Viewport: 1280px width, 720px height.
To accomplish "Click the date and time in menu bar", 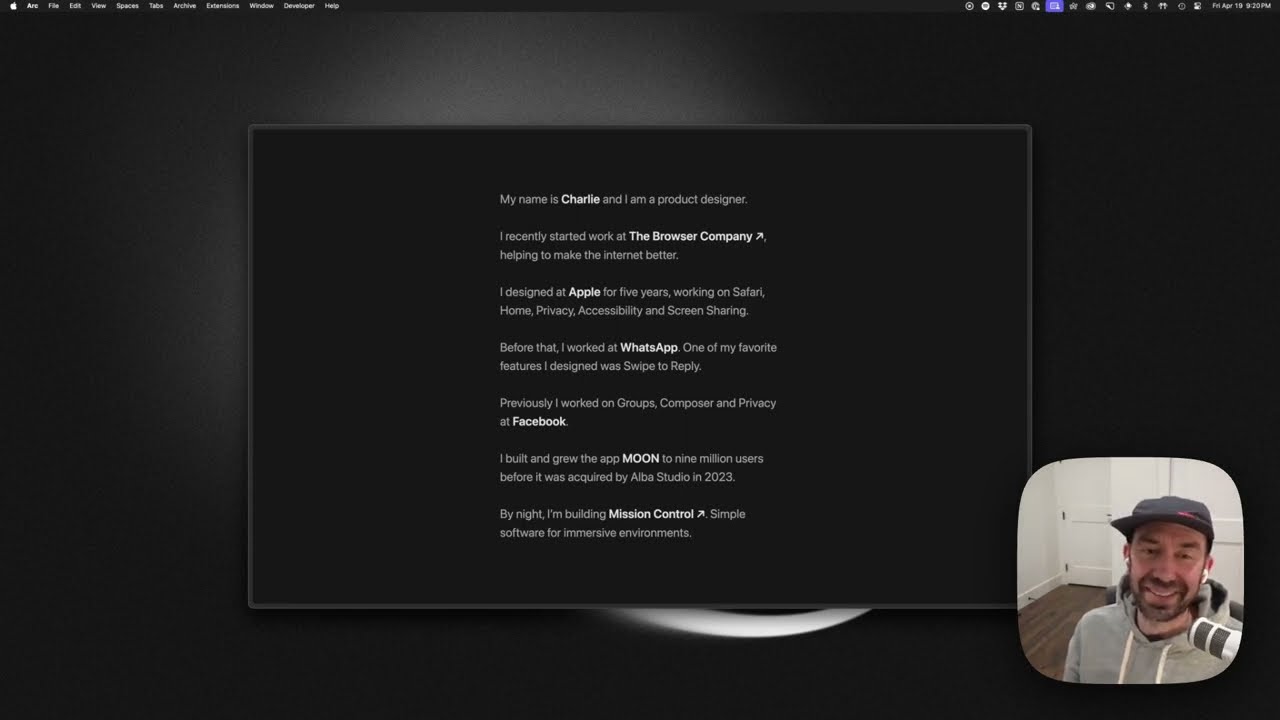I will pyautogui.click(x=1241, y=6).
